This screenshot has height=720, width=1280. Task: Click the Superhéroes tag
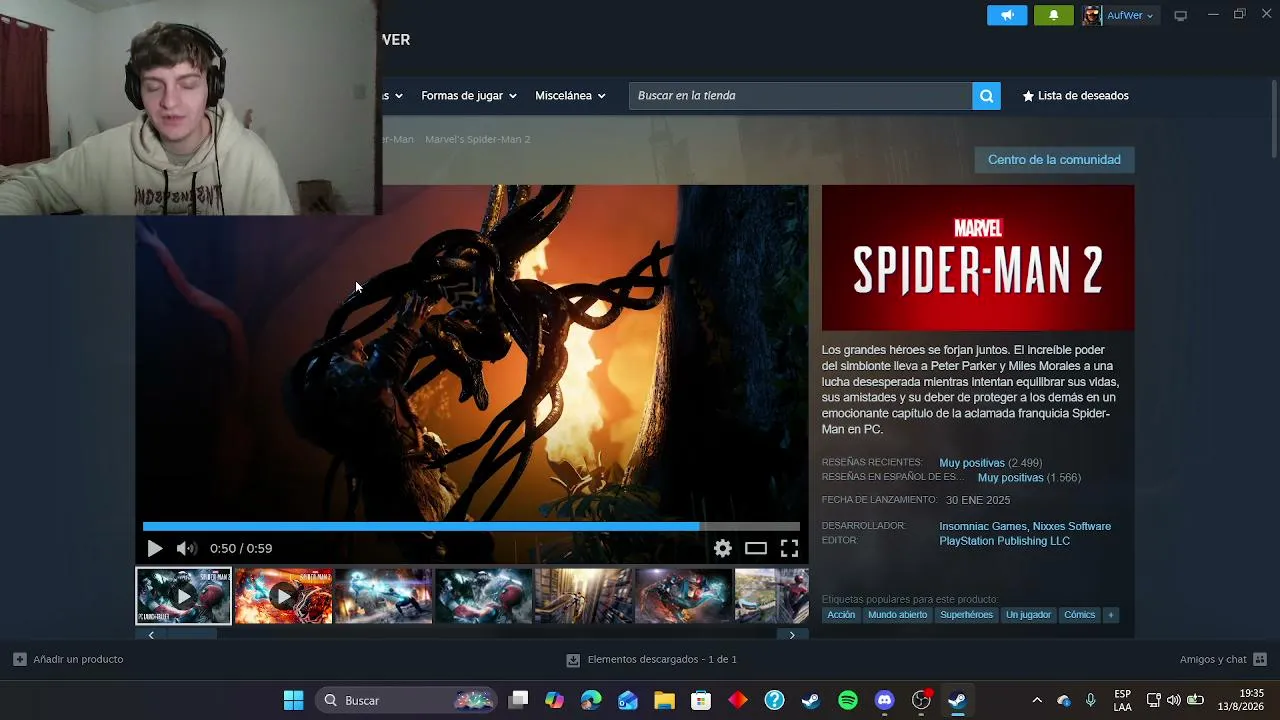966,615
